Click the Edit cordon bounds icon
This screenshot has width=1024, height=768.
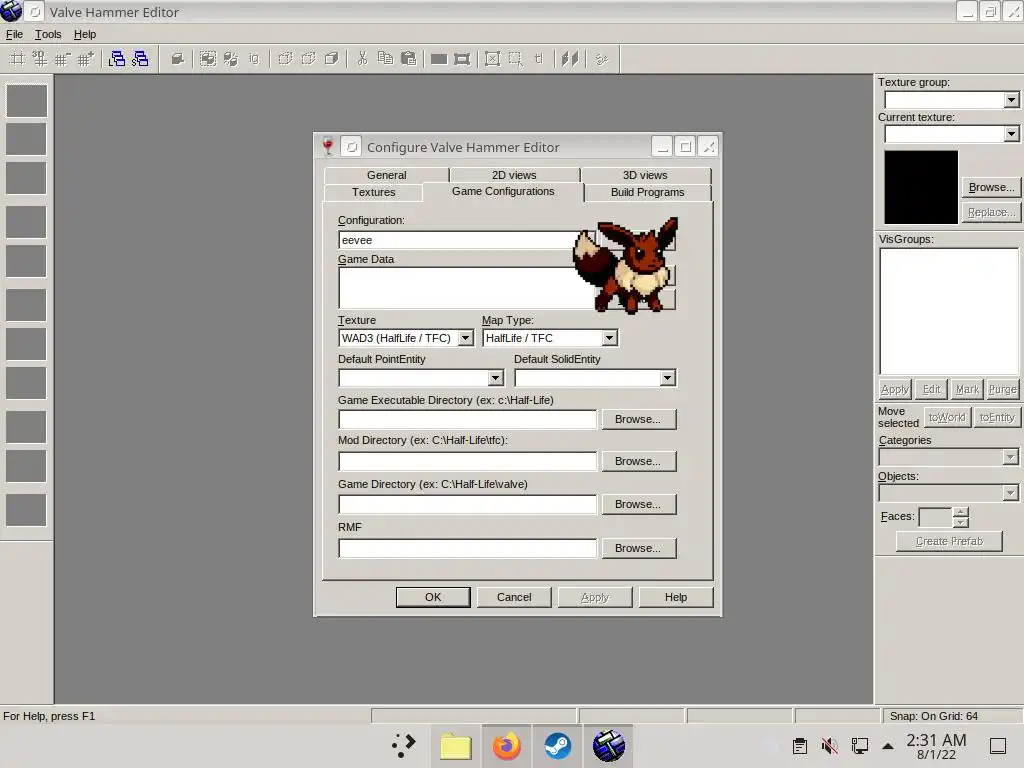[462, 59]
